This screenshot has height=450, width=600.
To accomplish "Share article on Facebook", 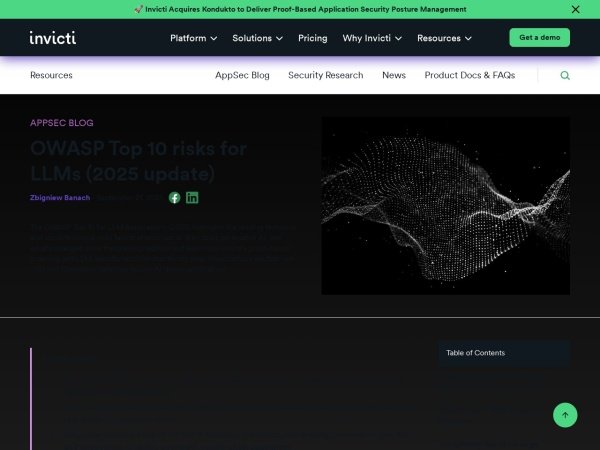I will click(x=174, y=198).
